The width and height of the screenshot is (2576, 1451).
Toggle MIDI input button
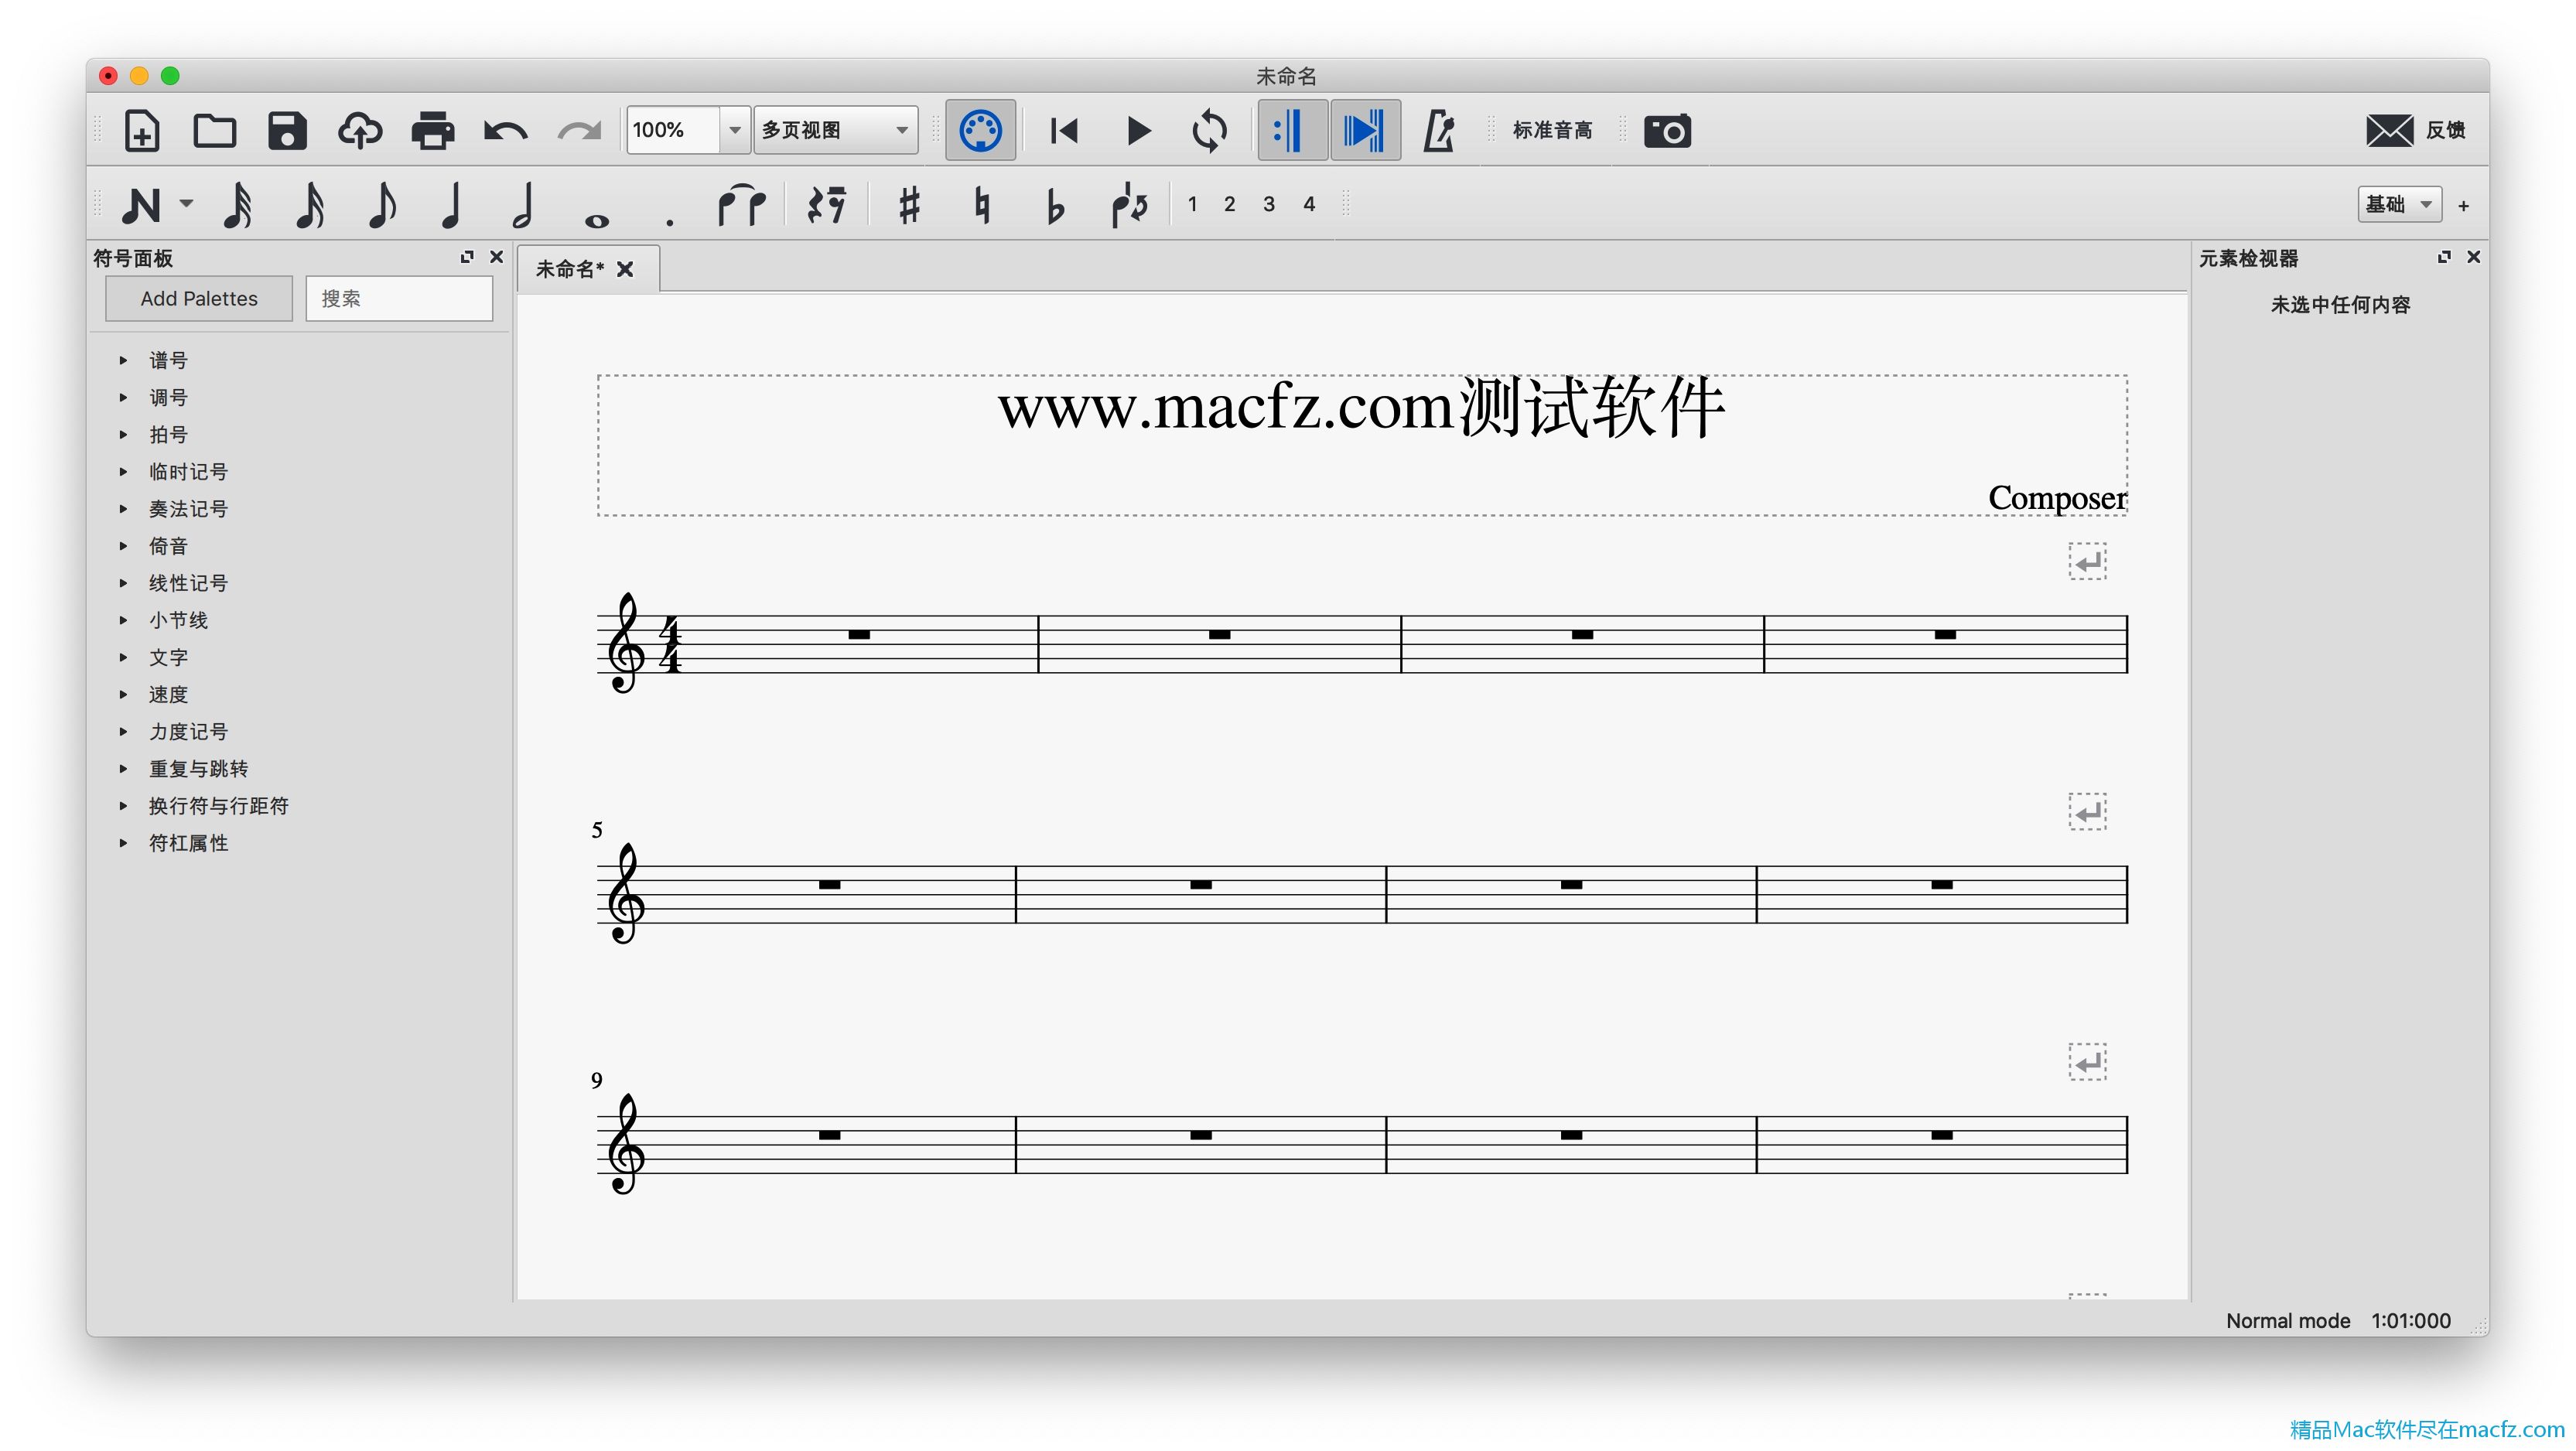[x=980, y=131]
